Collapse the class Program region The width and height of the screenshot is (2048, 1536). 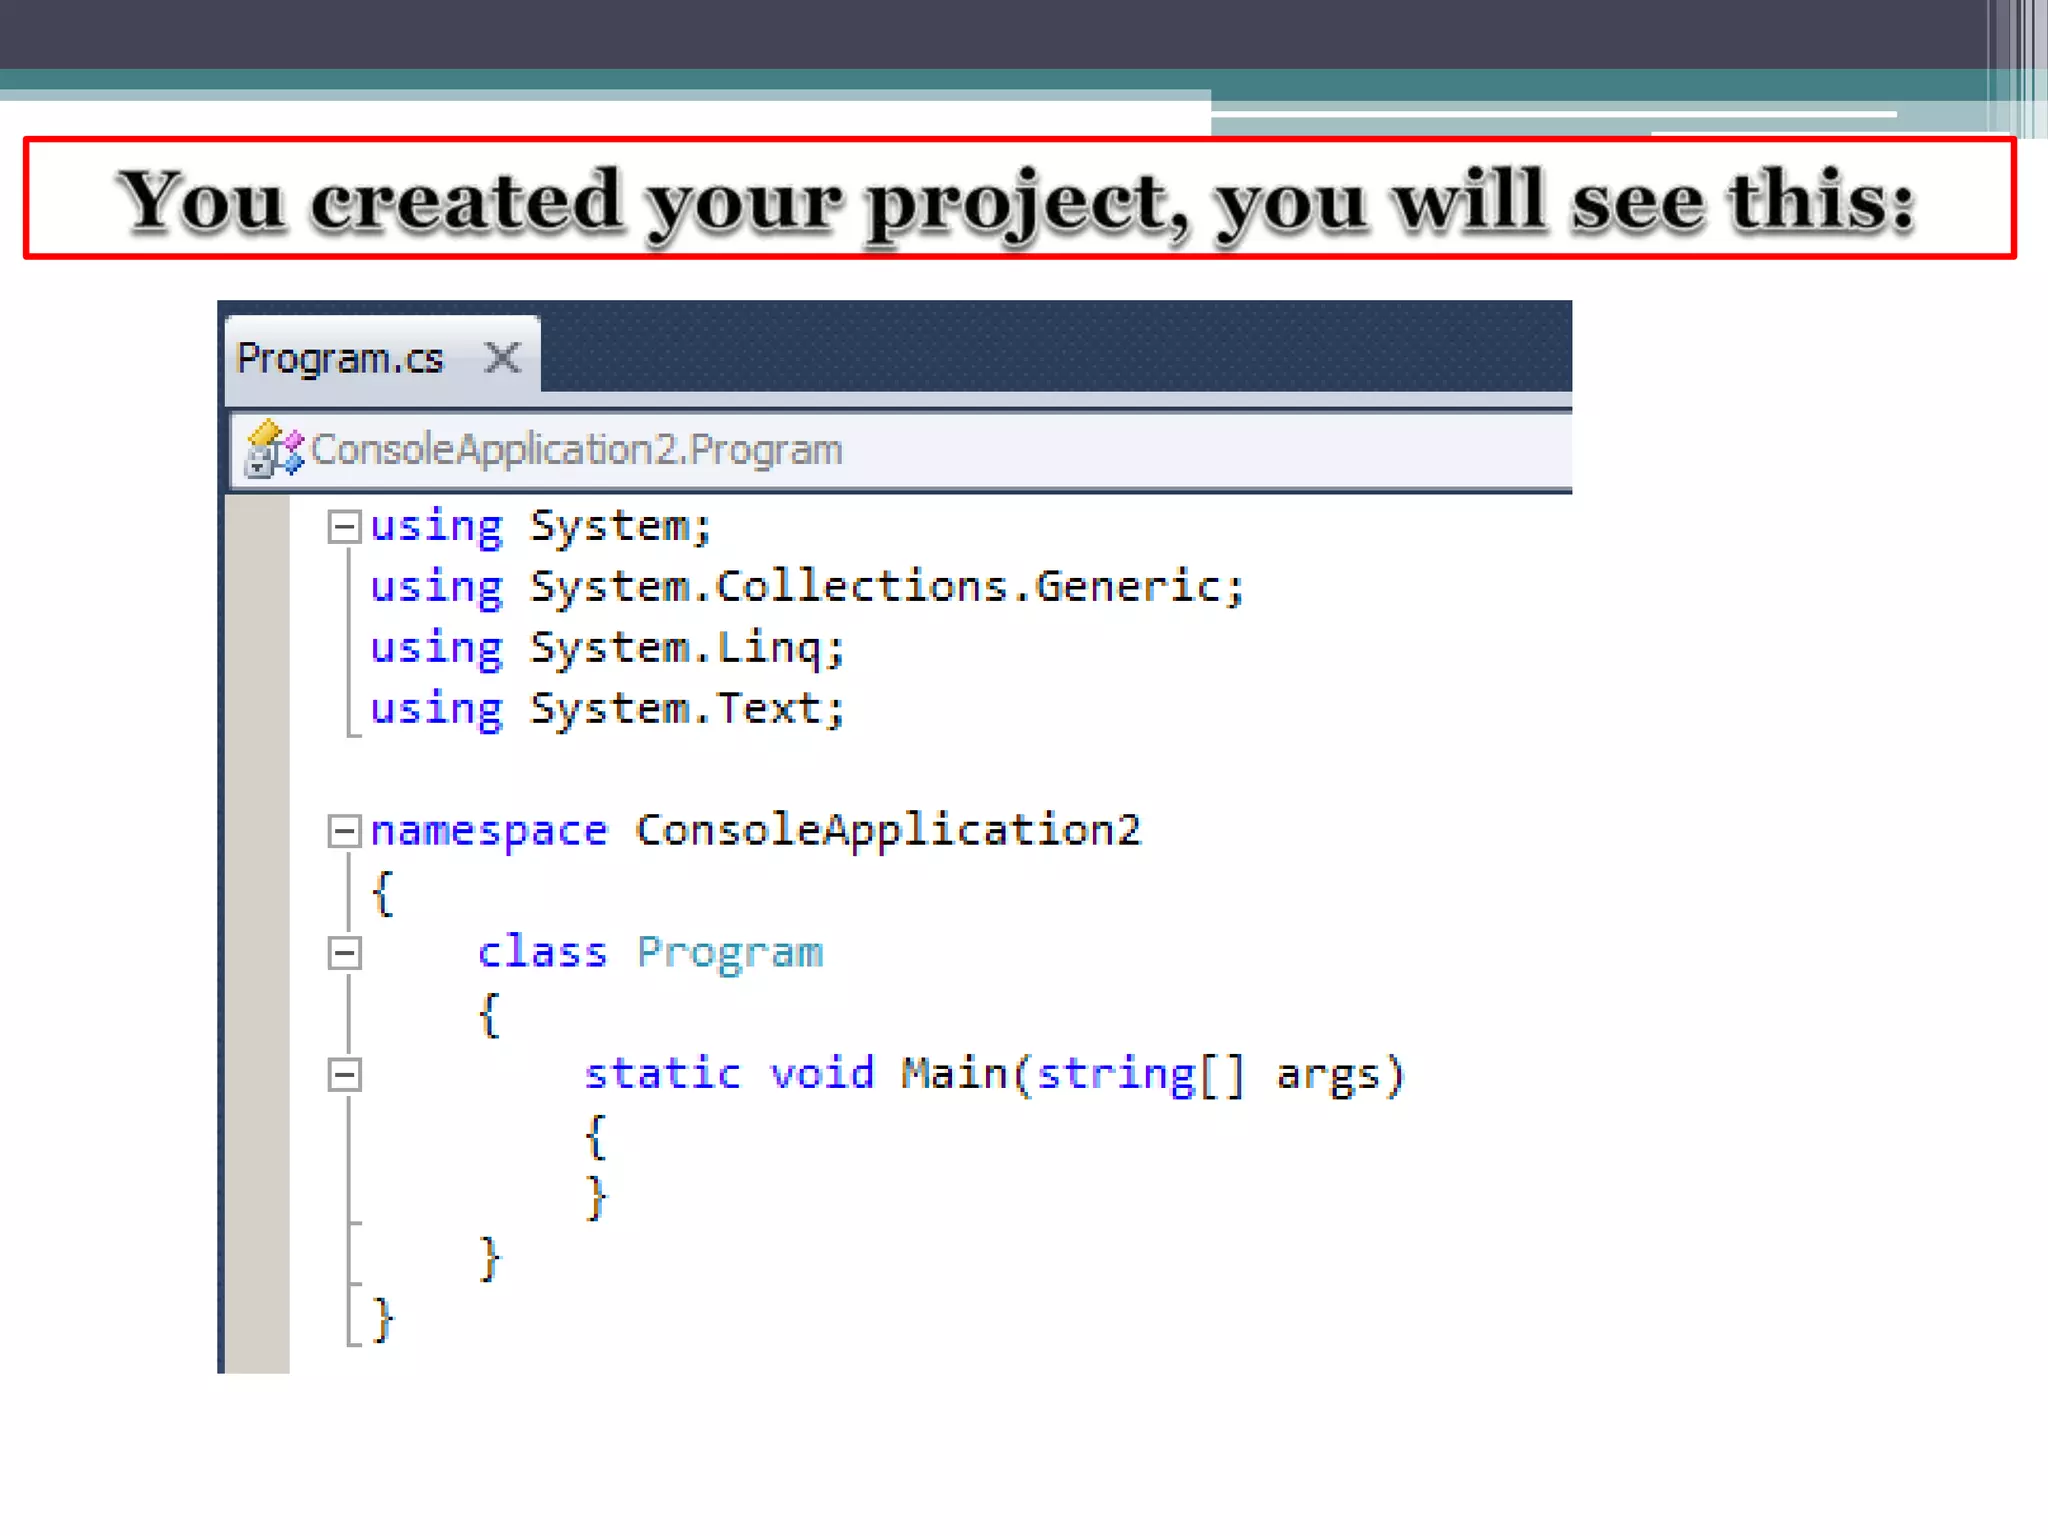click(344, 953)
